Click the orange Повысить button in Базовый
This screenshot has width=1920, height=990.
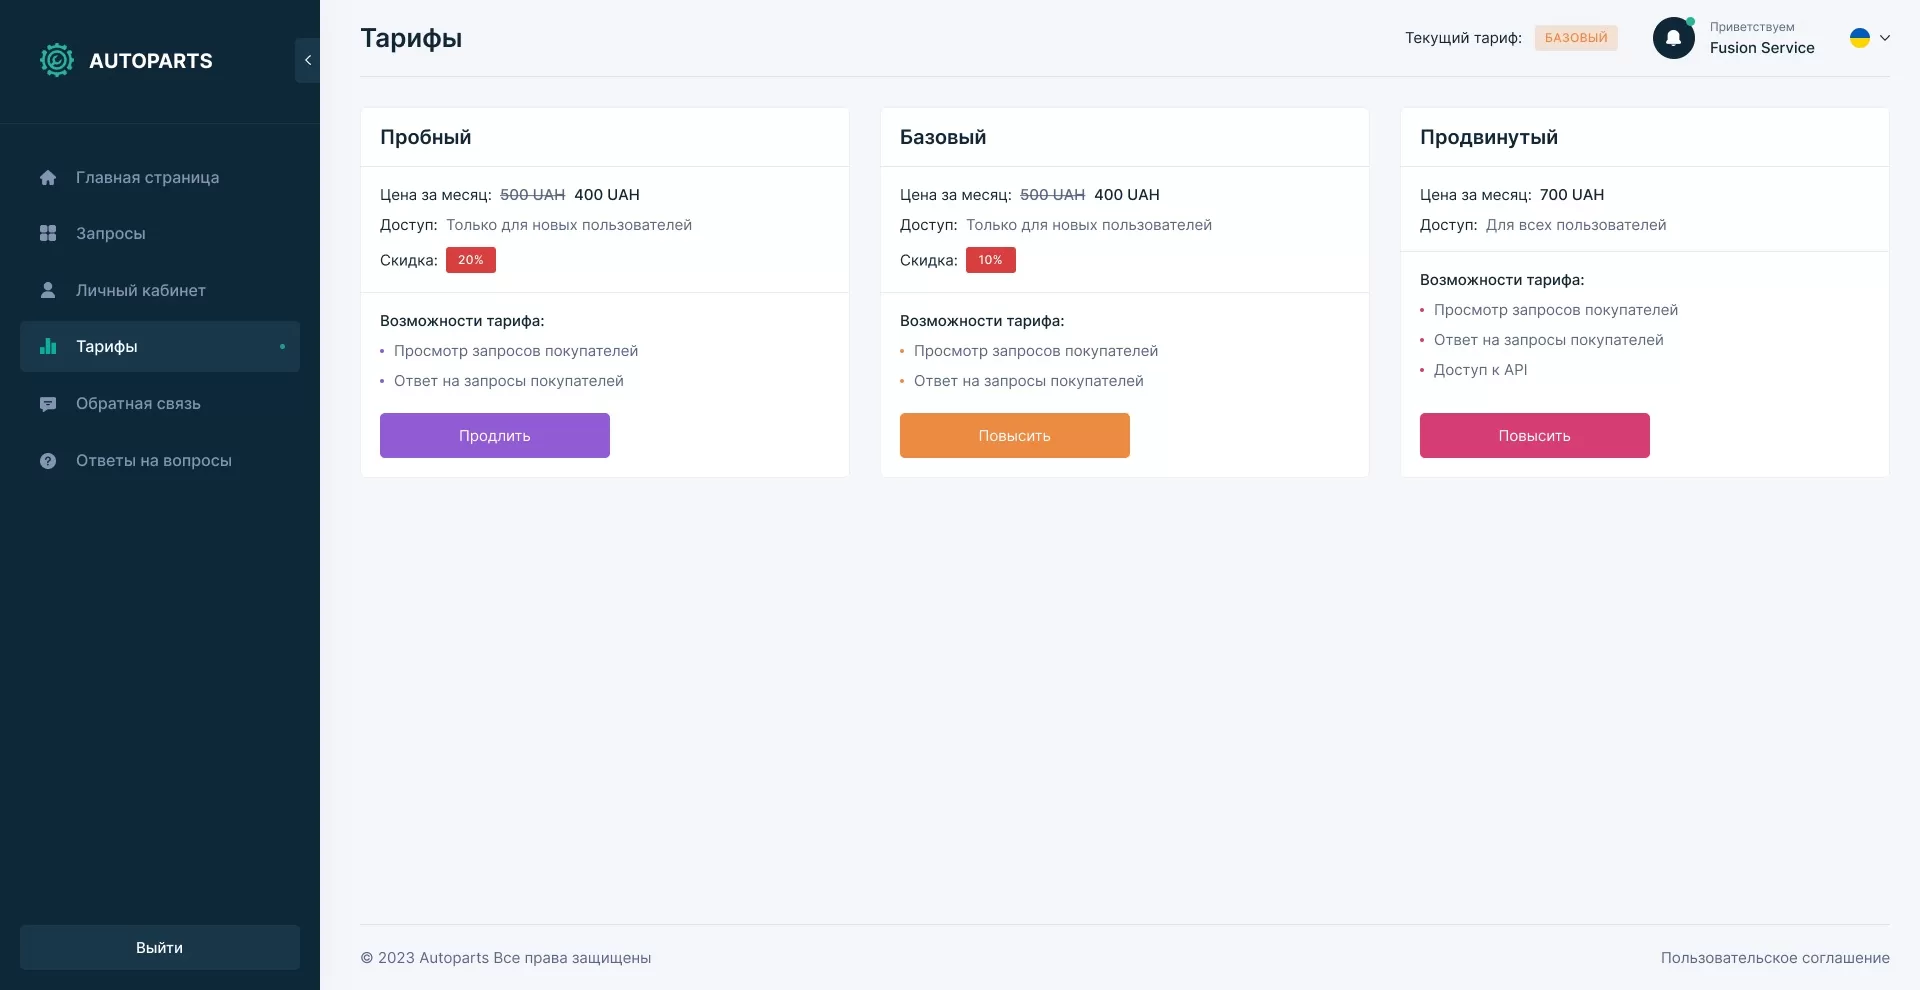pyautogui.click(x=1015, y=436)
